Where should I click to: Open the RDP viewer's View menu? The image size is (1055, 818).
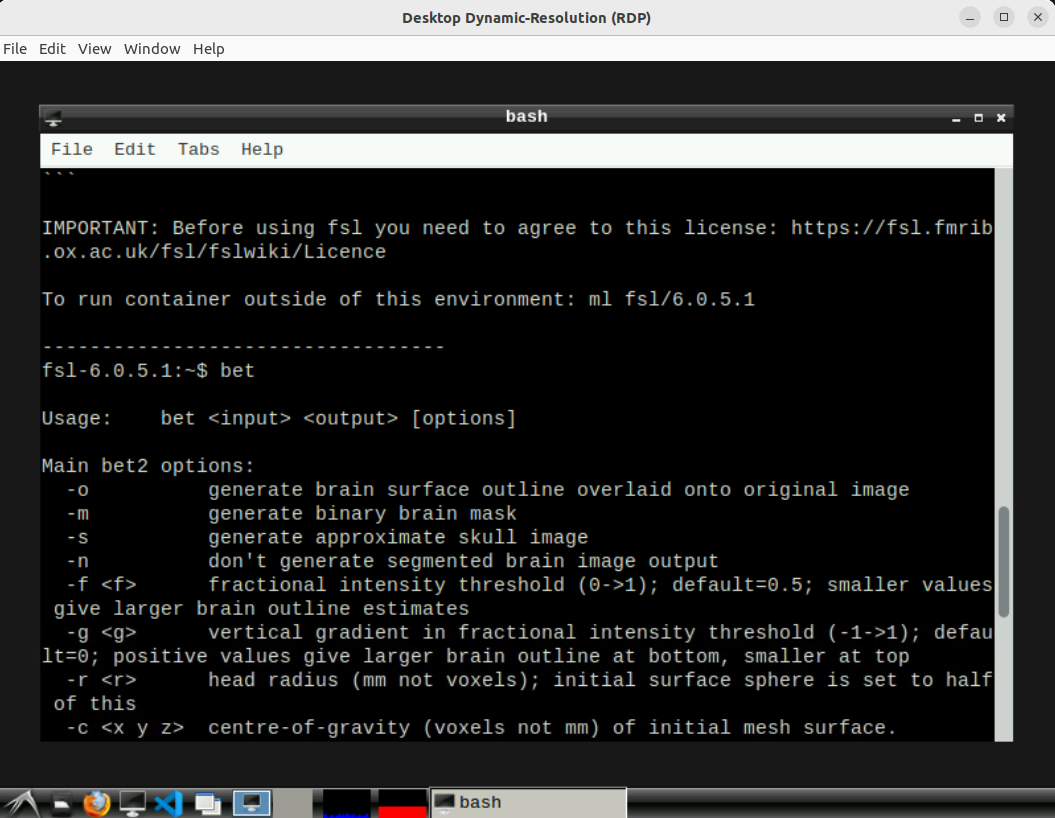click(x=94, y=49)
